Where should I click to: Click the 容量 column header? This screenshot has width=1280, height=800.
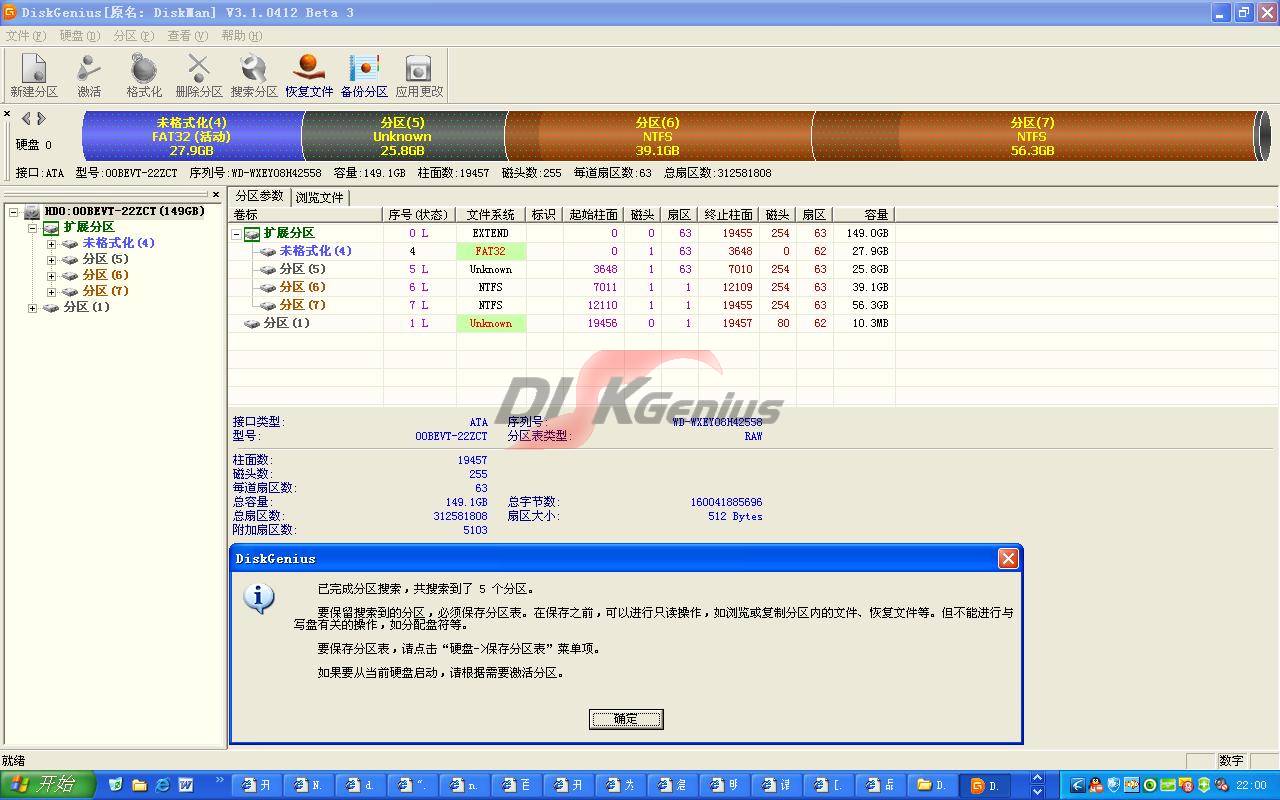863,215
